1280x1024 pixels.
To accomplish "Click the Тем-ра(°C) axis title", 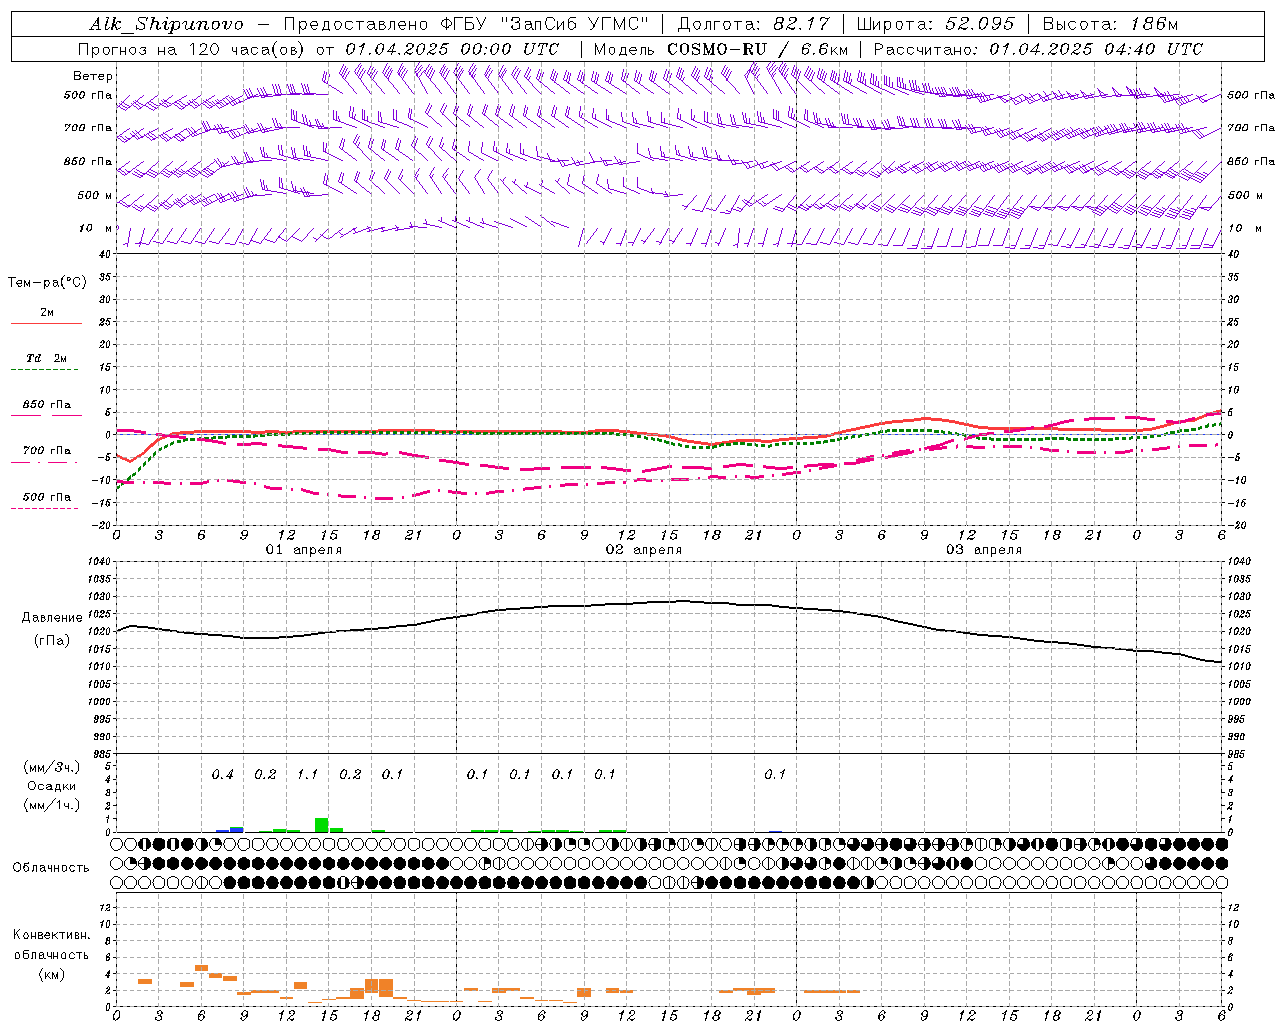I will 47,282.
